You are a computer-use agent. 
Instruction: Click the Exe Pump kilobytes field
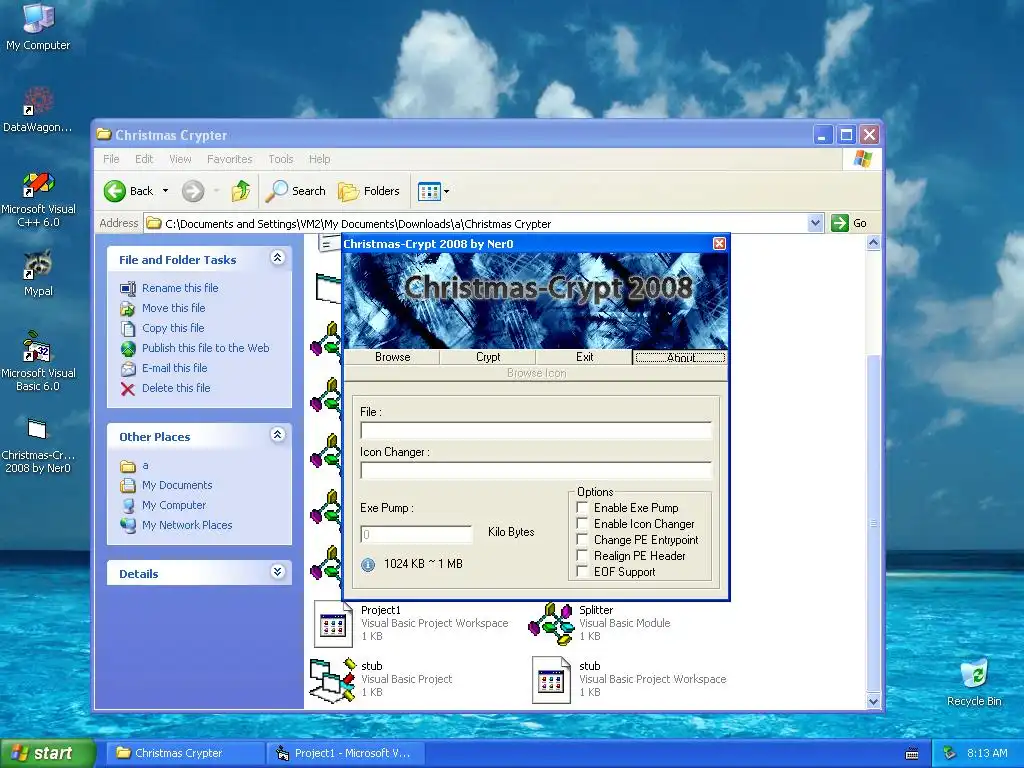pos(416,534)
